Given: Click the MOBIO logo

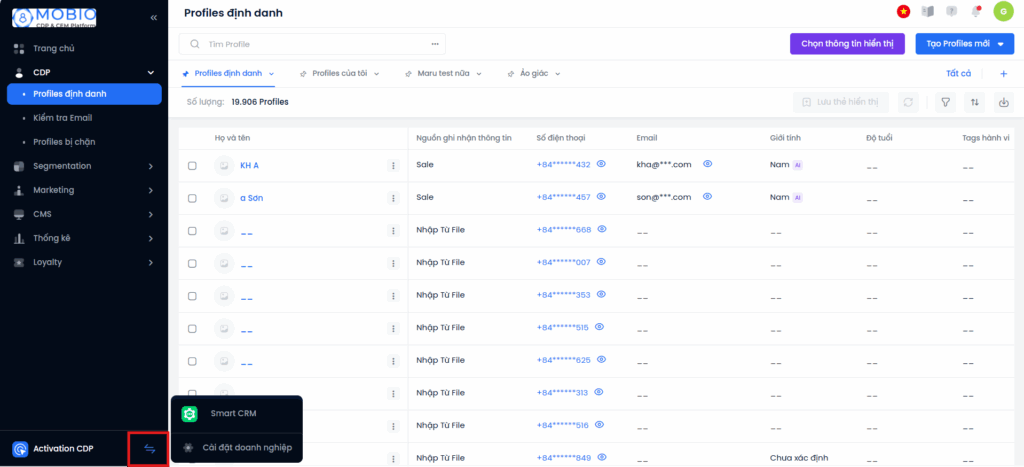Looking at the screenshot, I should [x=54, y=18].
